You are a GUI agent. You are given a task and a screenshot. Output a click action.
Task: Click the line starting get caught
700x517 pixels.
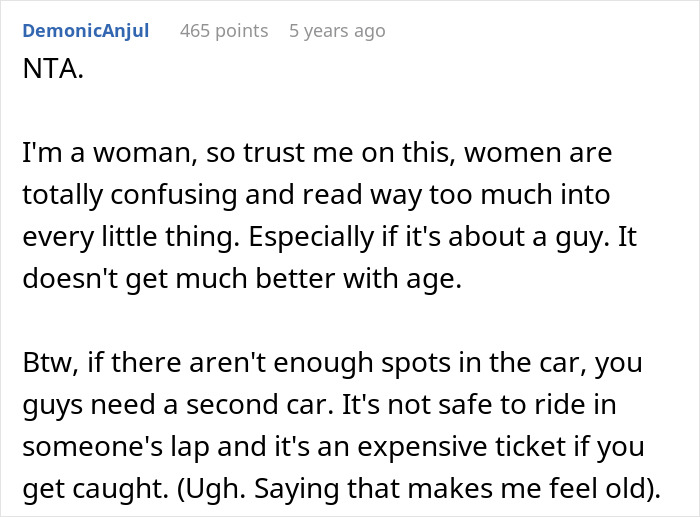coord(342,489)
